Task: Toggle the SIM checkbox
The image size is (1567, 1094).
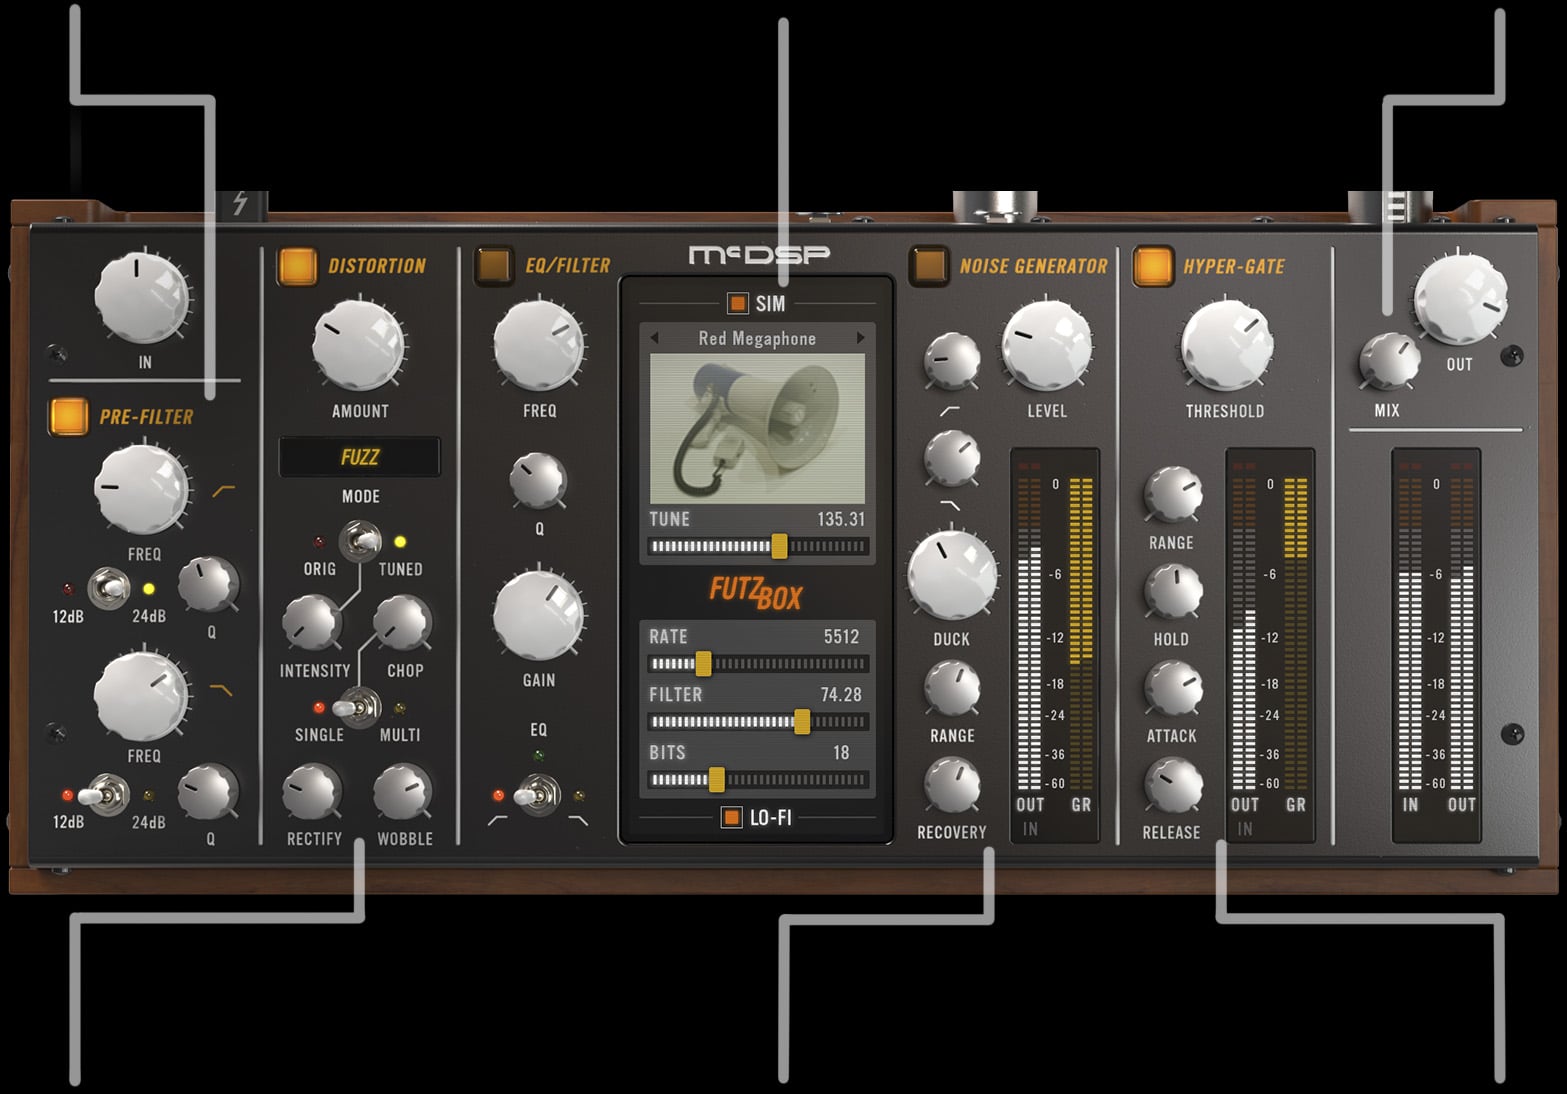Action: tap(738, 303)
